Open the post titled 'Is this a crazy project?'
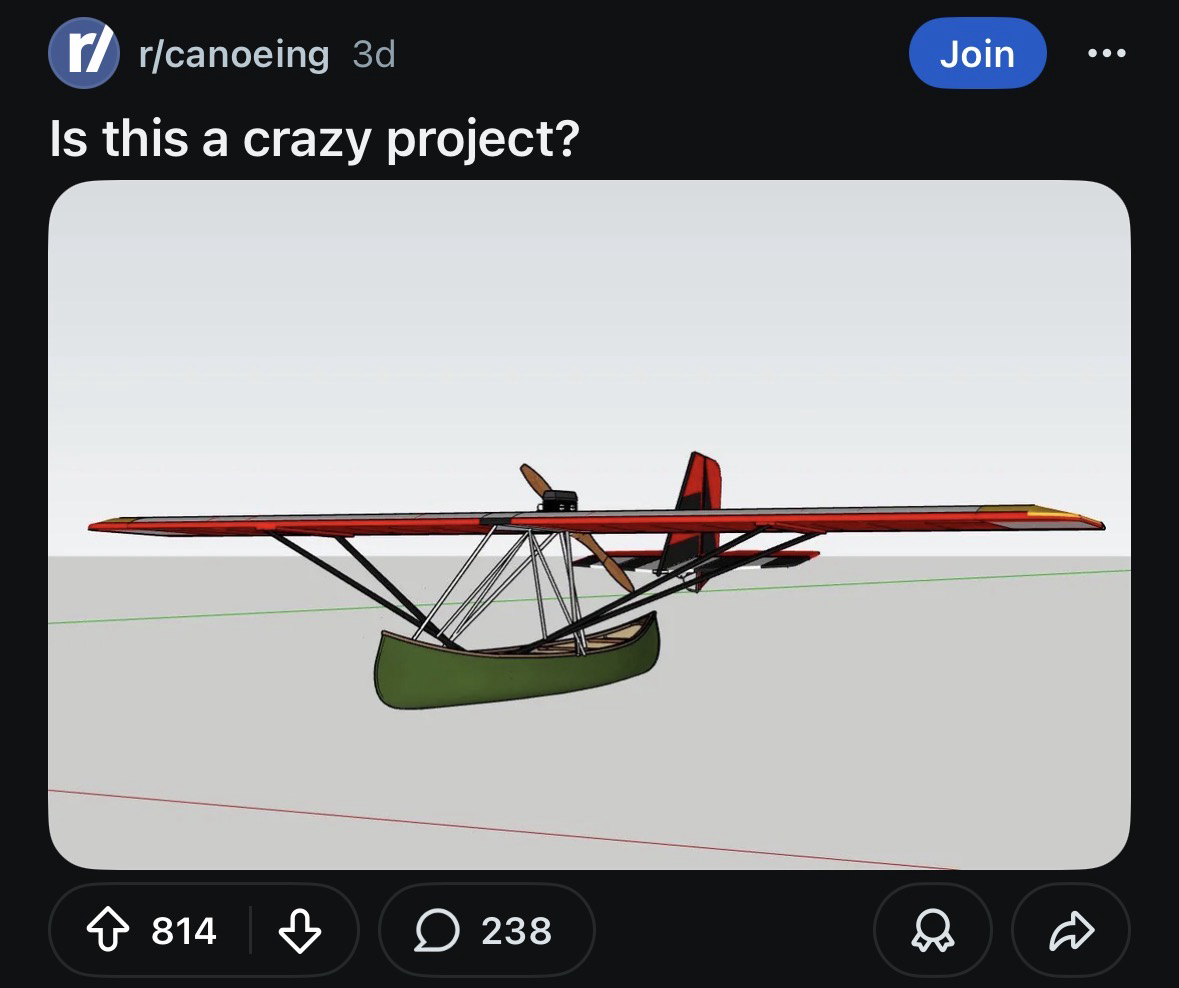This screenshot has width=1179, height=988. tap(314, 138)
